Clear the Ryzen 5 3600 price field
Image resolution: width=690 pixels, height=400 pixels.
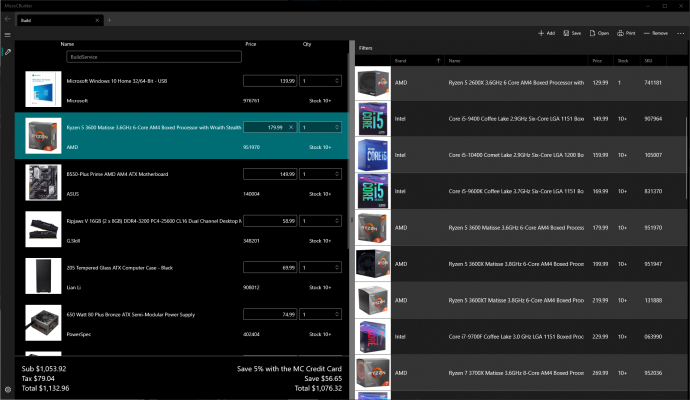pyautogui.click(x=291, y=127)
